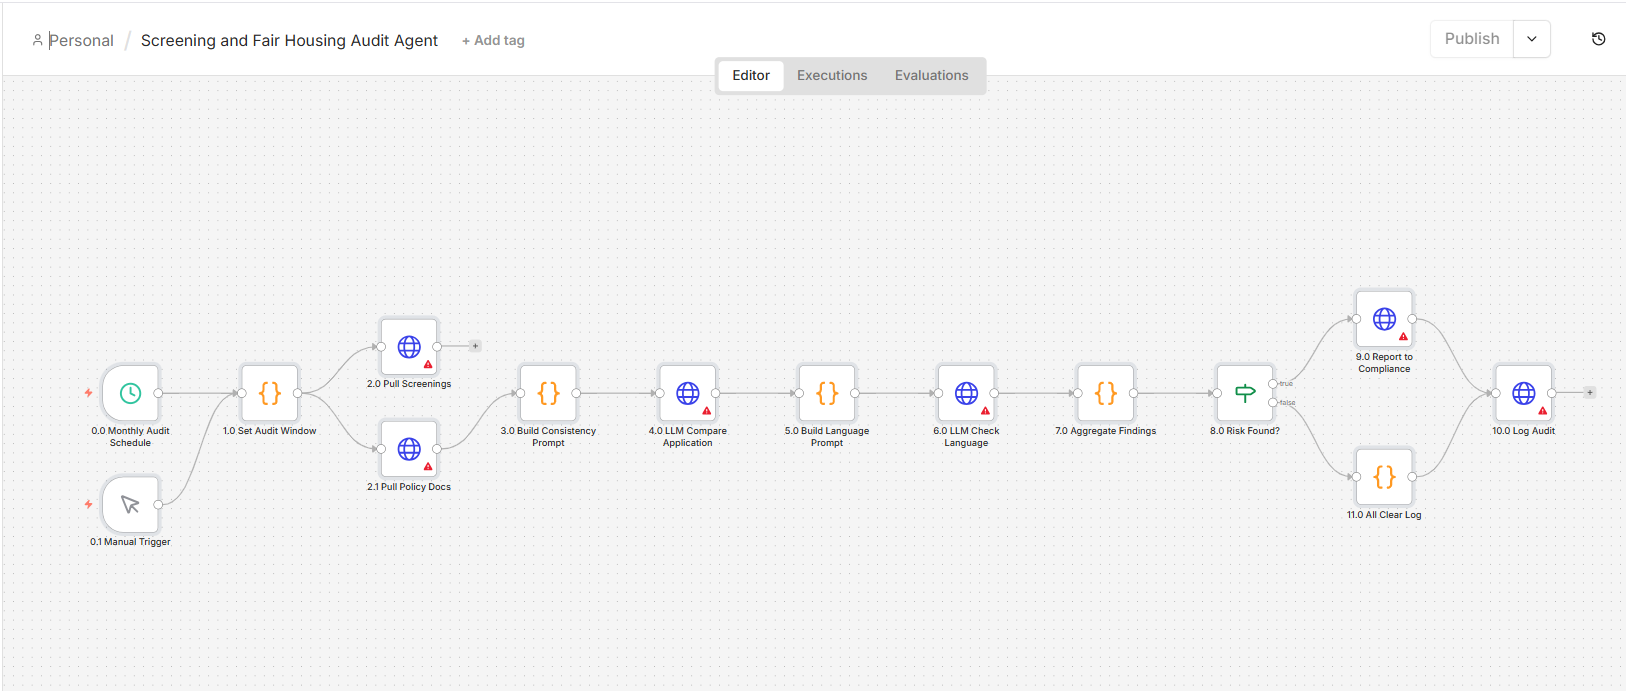Click the false output of 8.0 Risk Found?
The width and height of the screenshot is (1626, 691).
click(x=1273, y=403)
